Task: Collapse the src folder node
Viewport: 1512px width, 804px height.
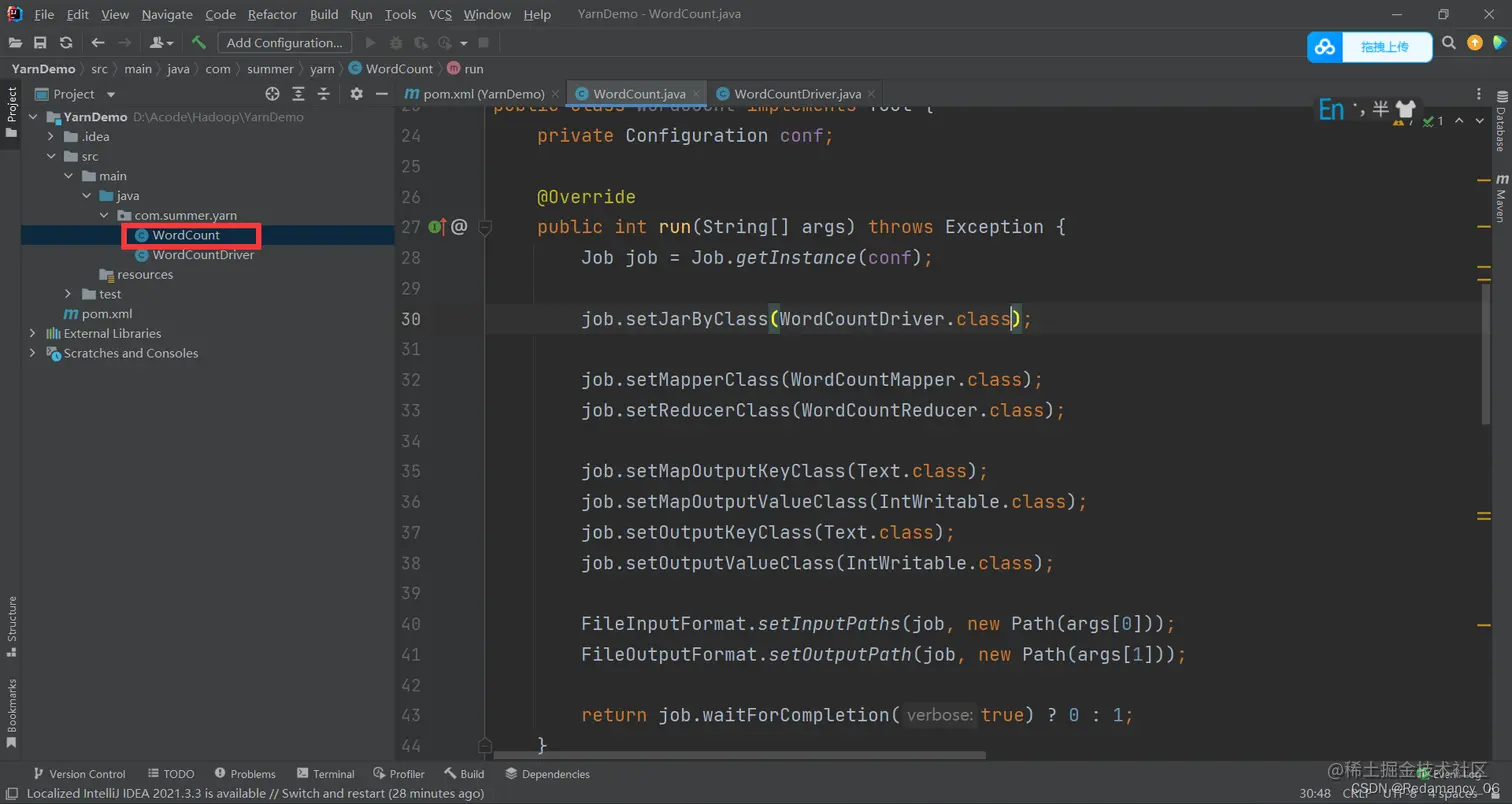Action: pos(50,157)
